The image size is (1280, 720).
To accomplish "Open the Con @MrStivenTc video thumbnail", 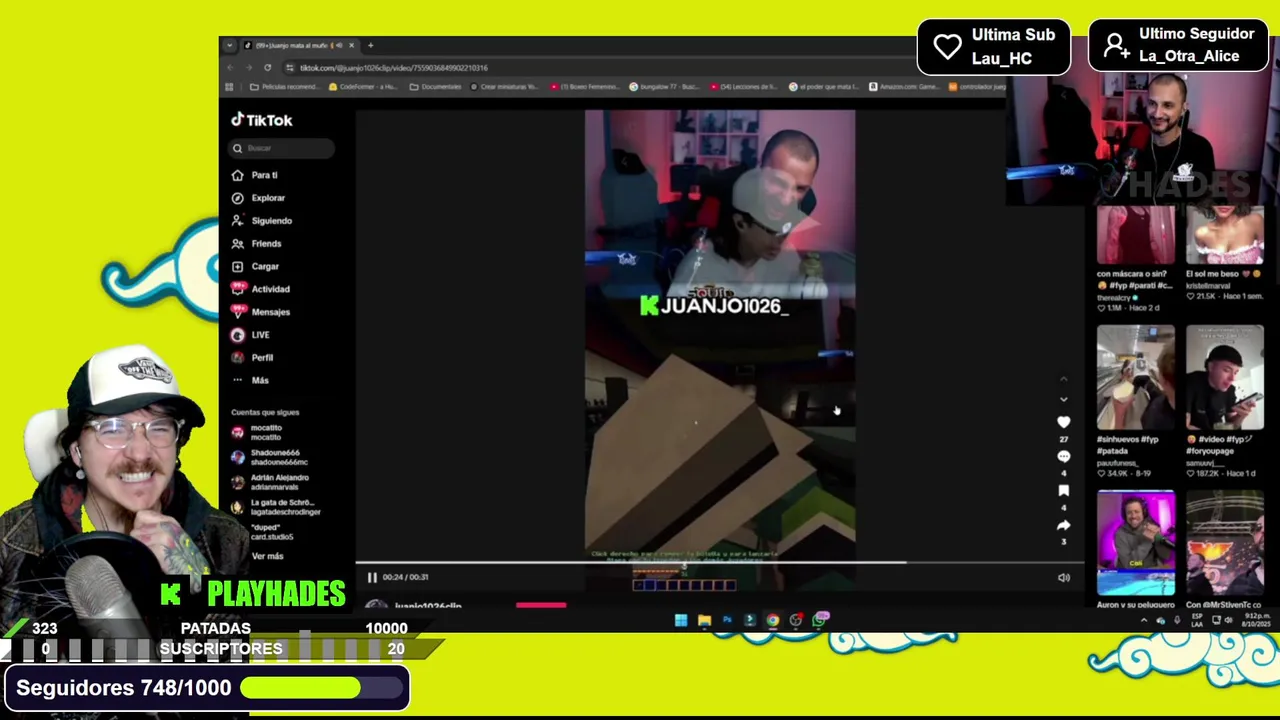I will point(1225,542).
